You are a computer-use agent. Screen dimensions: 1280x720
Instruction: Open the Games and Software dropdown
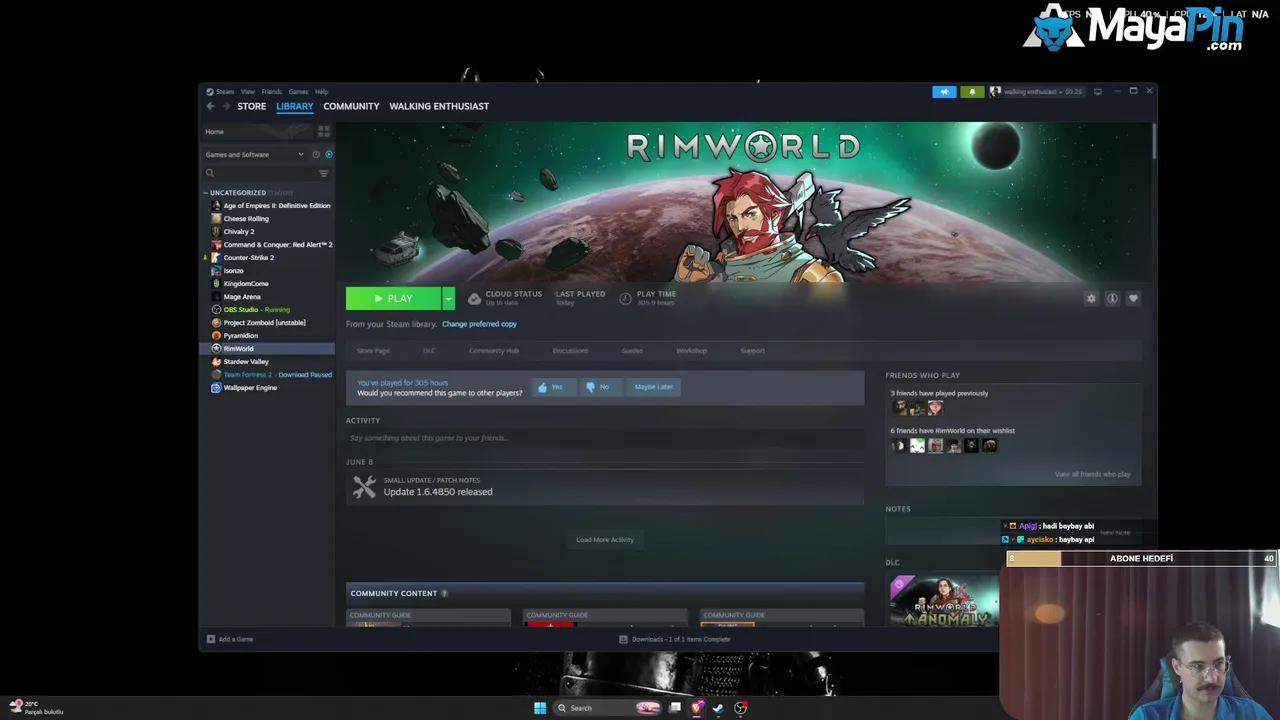254,154
